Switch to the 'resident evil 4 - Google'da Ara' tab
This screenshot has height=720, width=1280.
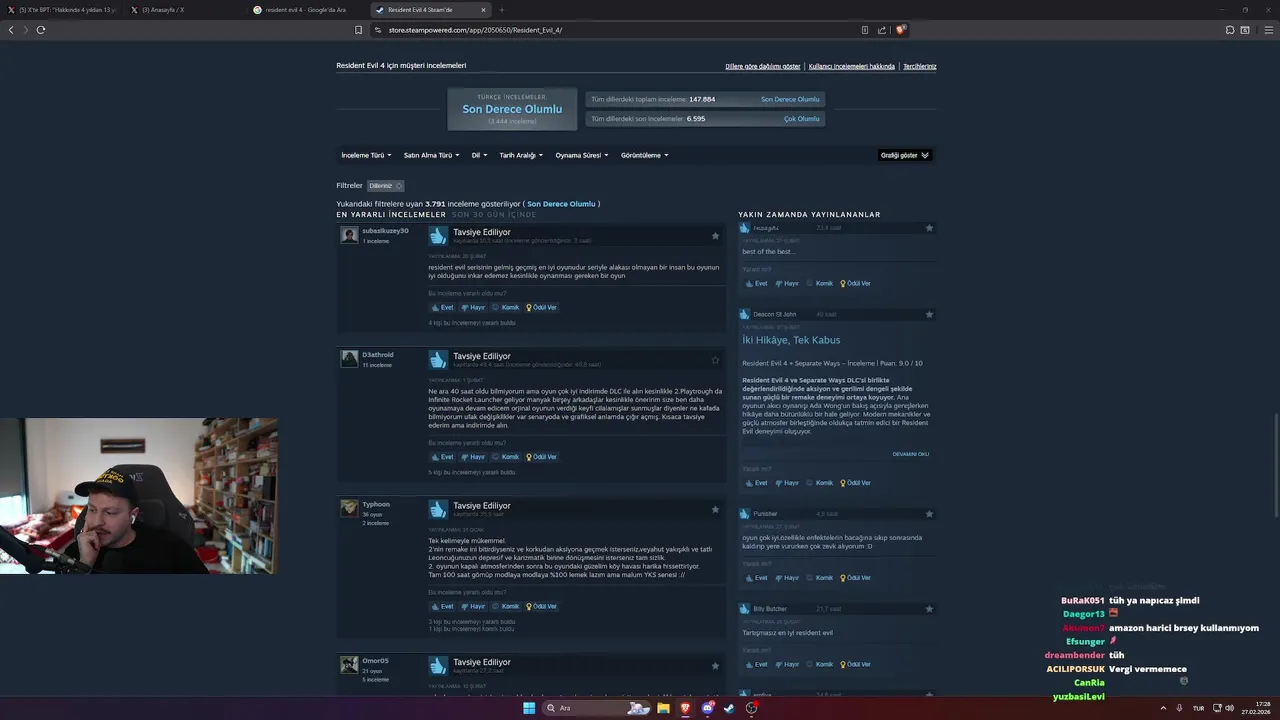[x=305, y=10]
